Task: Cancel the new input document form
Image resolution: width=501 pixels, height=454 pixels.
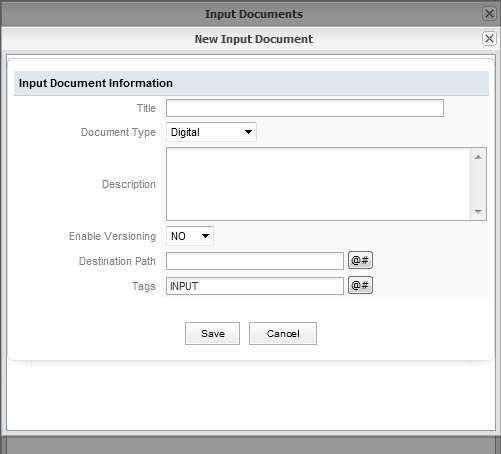Action: pyautogui.click(x=283, y=333)
